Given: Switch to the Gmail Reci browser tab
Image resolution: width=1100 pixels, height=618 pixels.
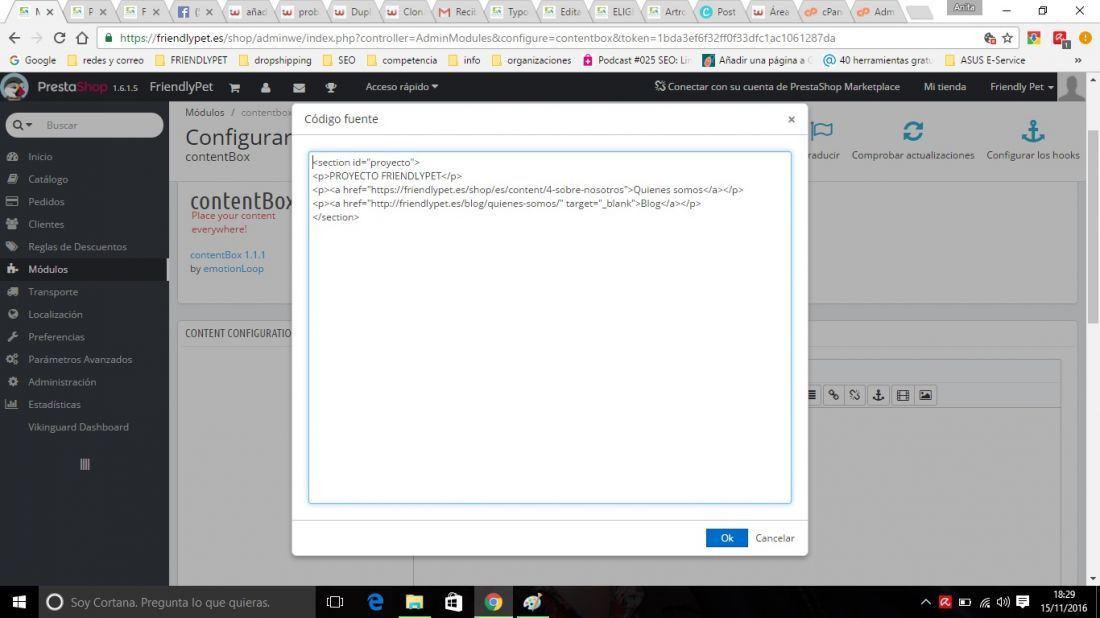Looking at the screenshot, I should pyautogui.click(x=458, y=12).
